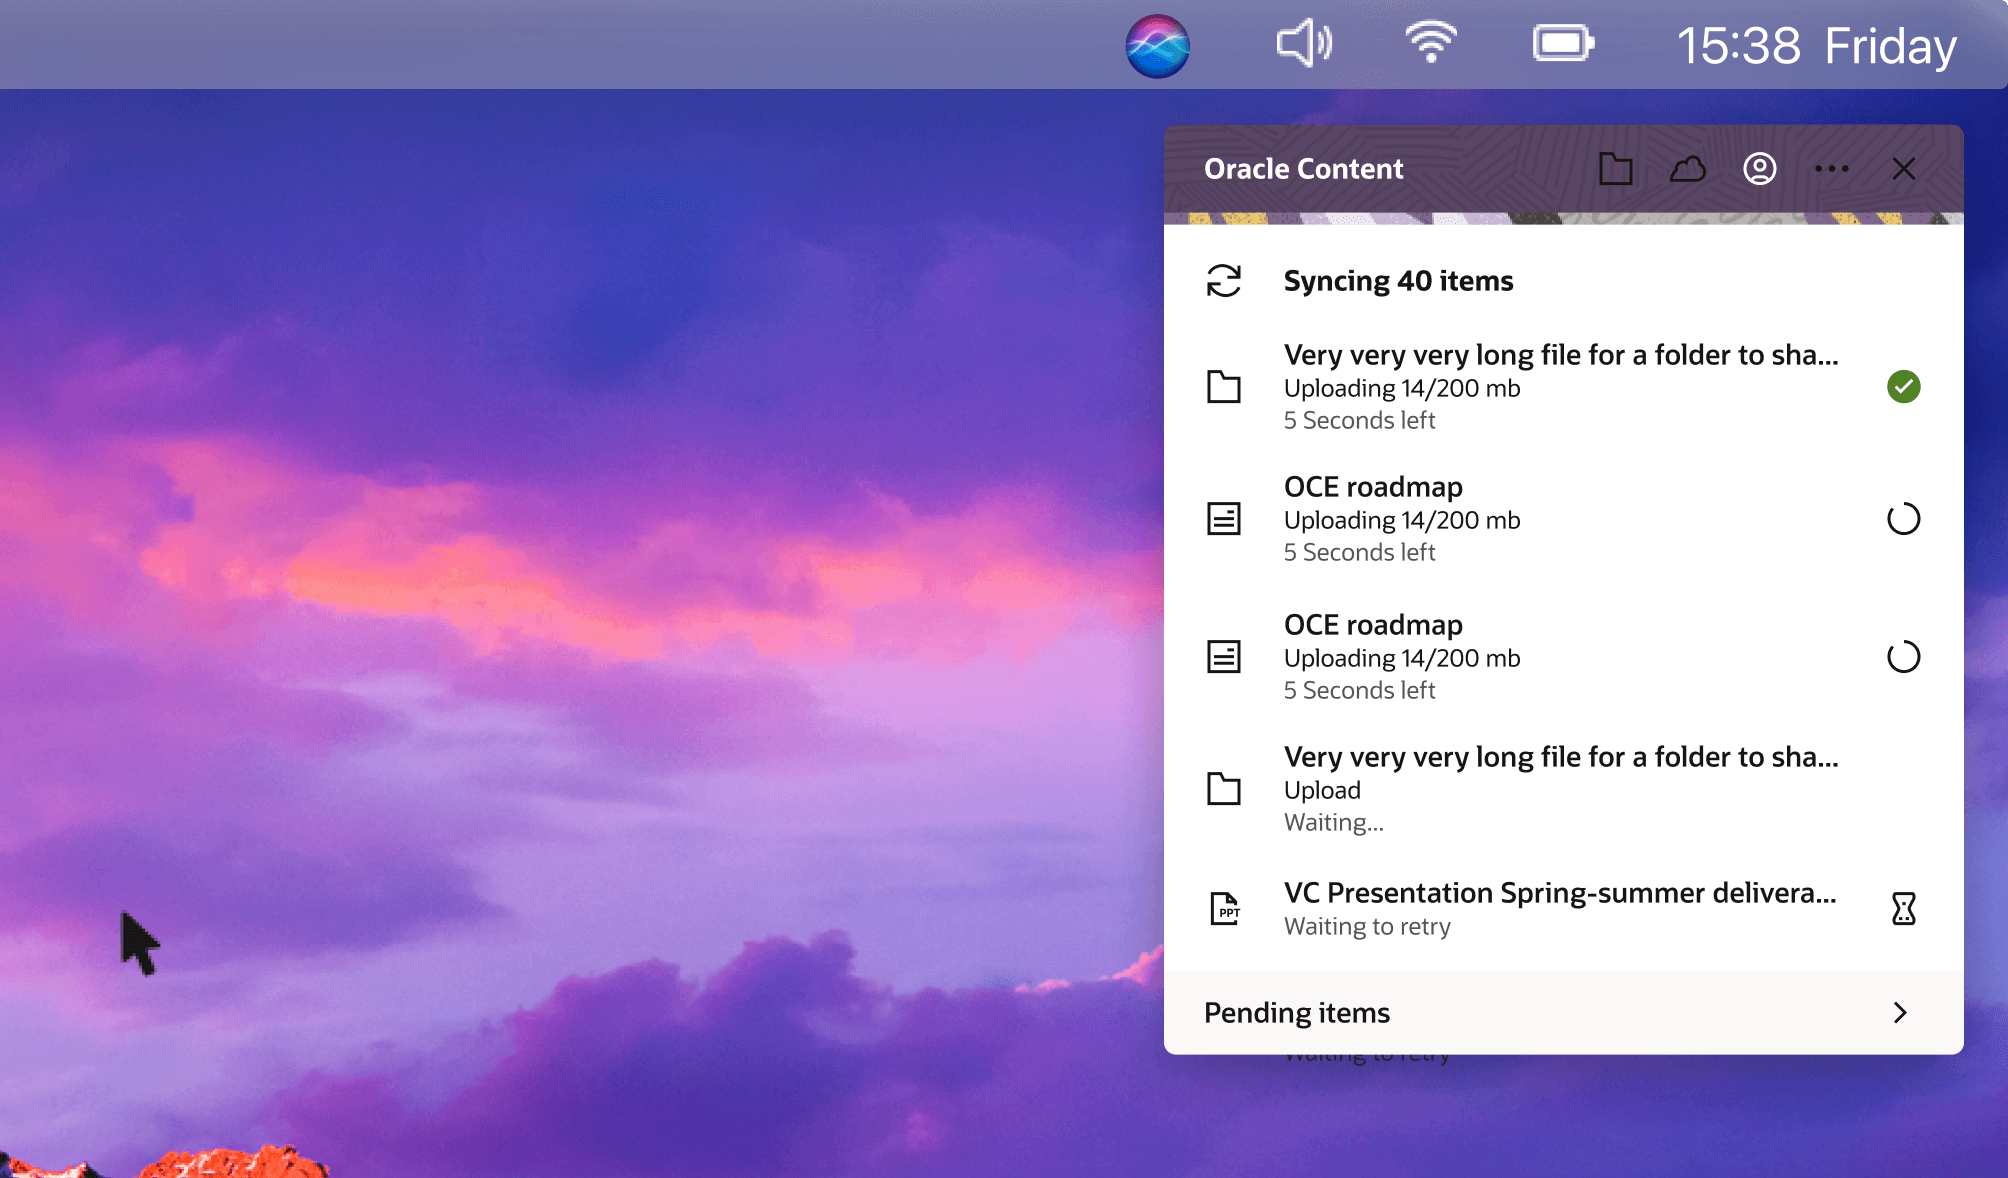Click the PPT file icon
Viewport: 2008px width, 1178px height.
(1224, 908)
